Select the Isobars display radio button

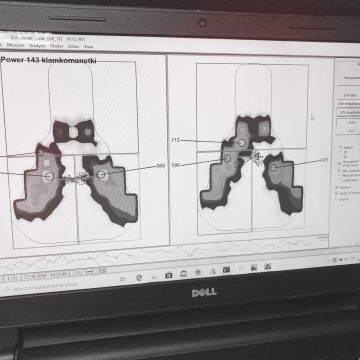tap(341, 147)
